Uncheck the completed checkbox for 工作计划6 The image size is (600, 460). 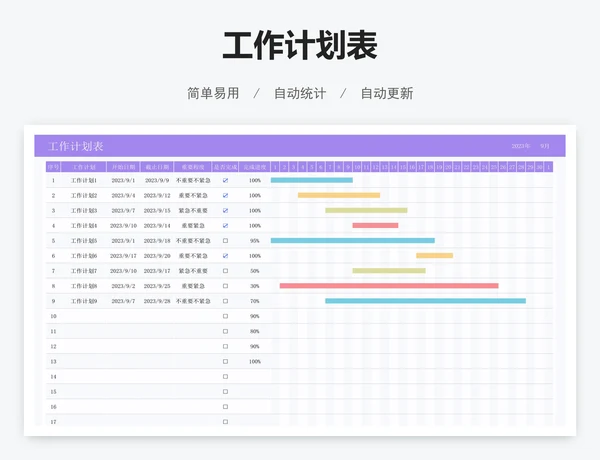(x=225, y=256)
